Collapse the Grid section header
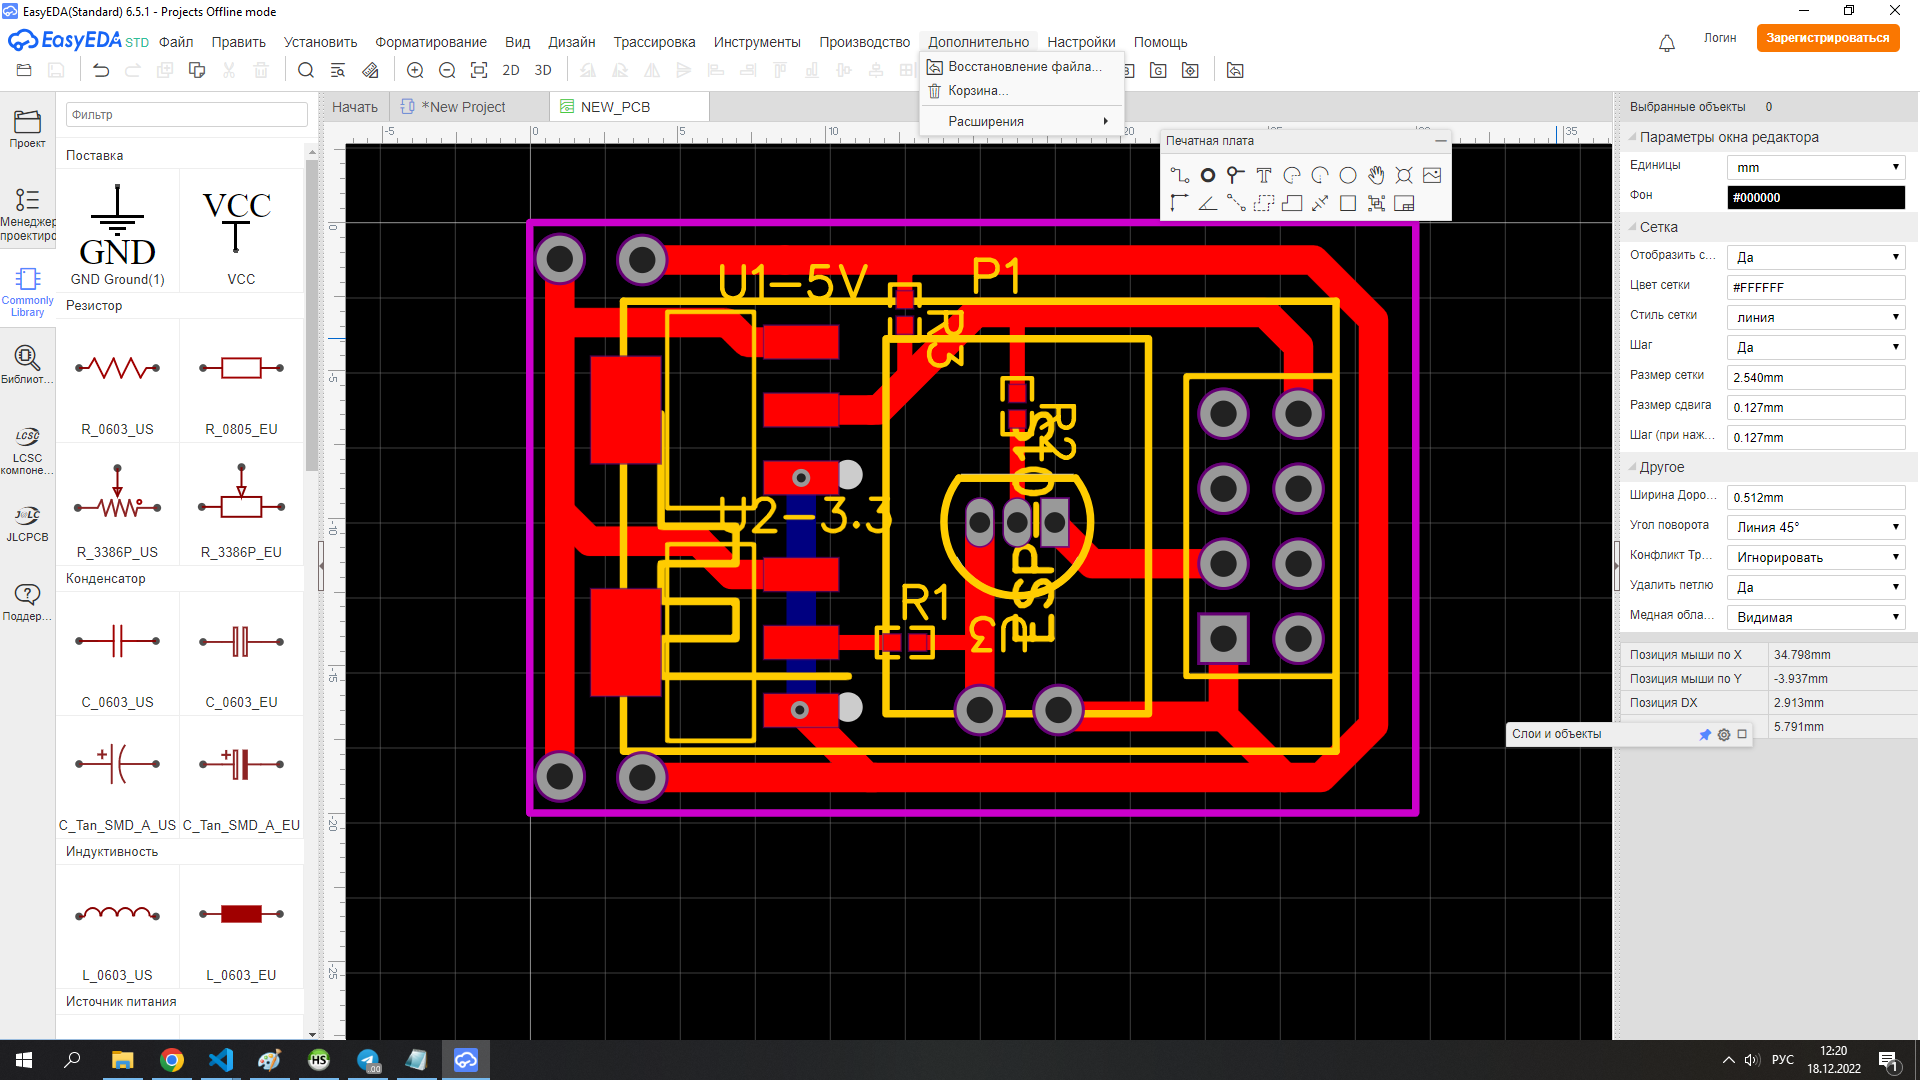The width and height of the screenshot is (1920, 1080). pyautogui.click(x=1658, y=227)
